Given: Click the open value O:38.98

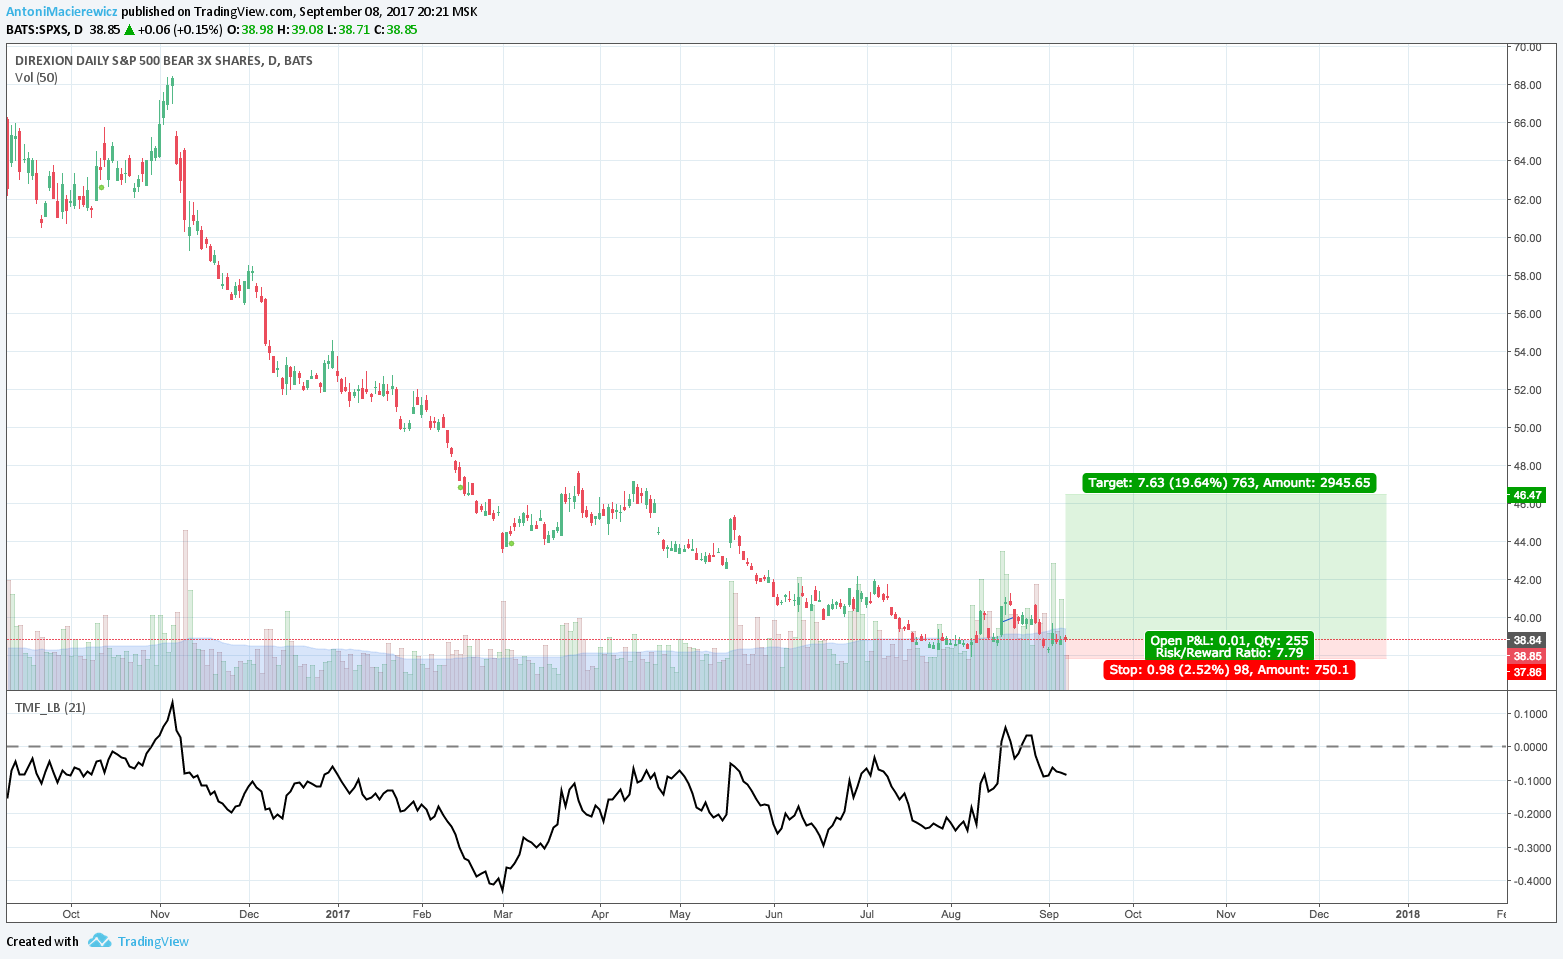Looking at the screenshot, I should tap(250, 30).
